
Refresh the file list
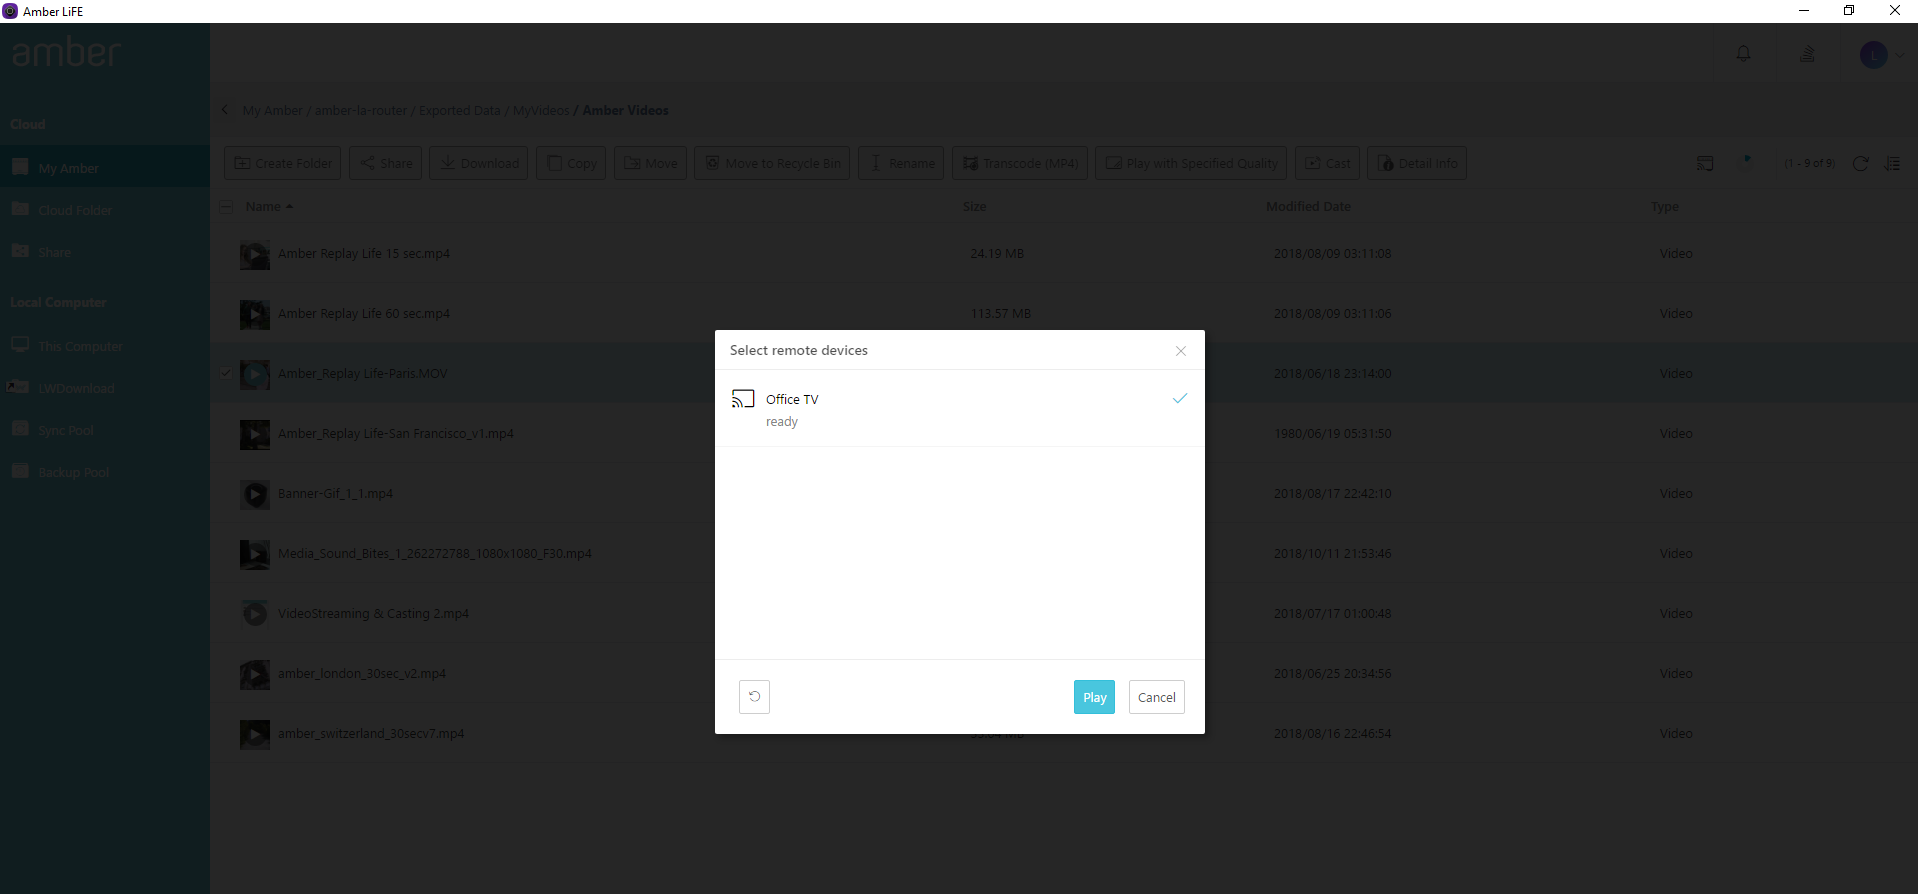pos(1860,163)
